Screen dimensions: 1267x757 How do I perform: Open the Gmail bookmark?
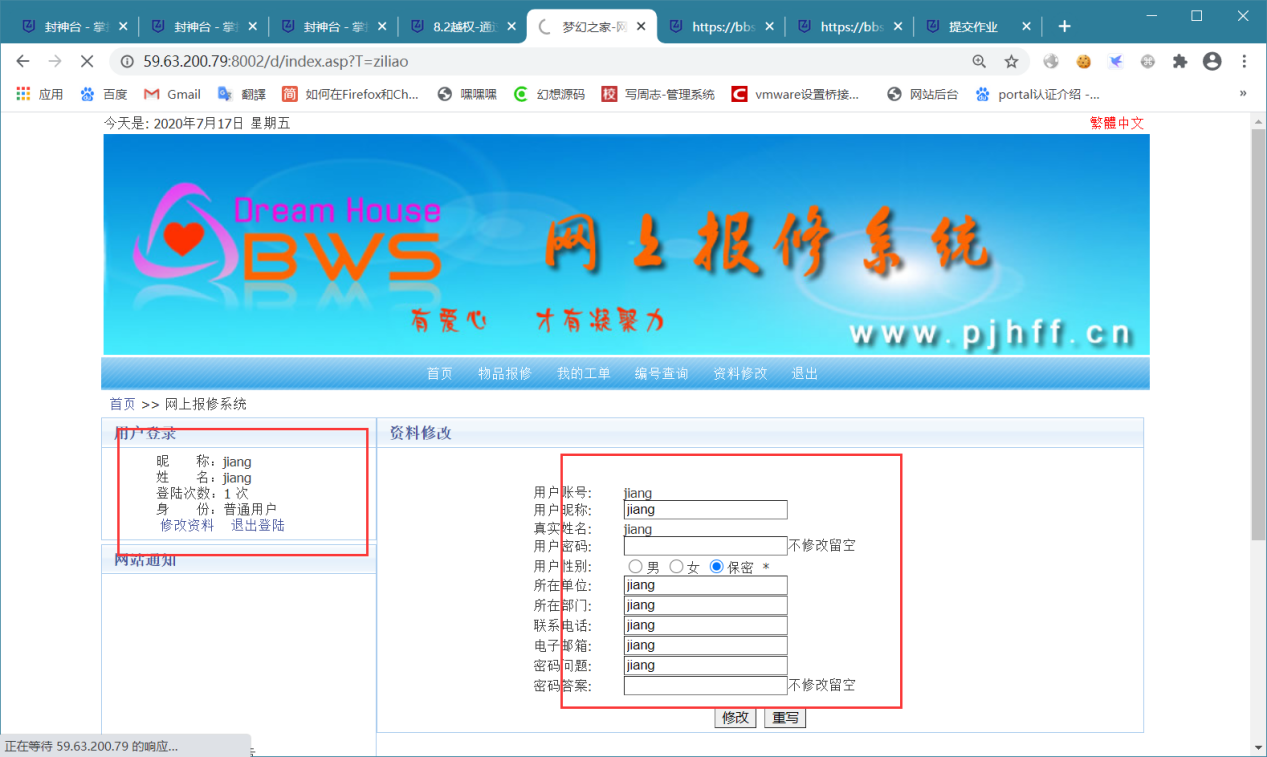172,94
